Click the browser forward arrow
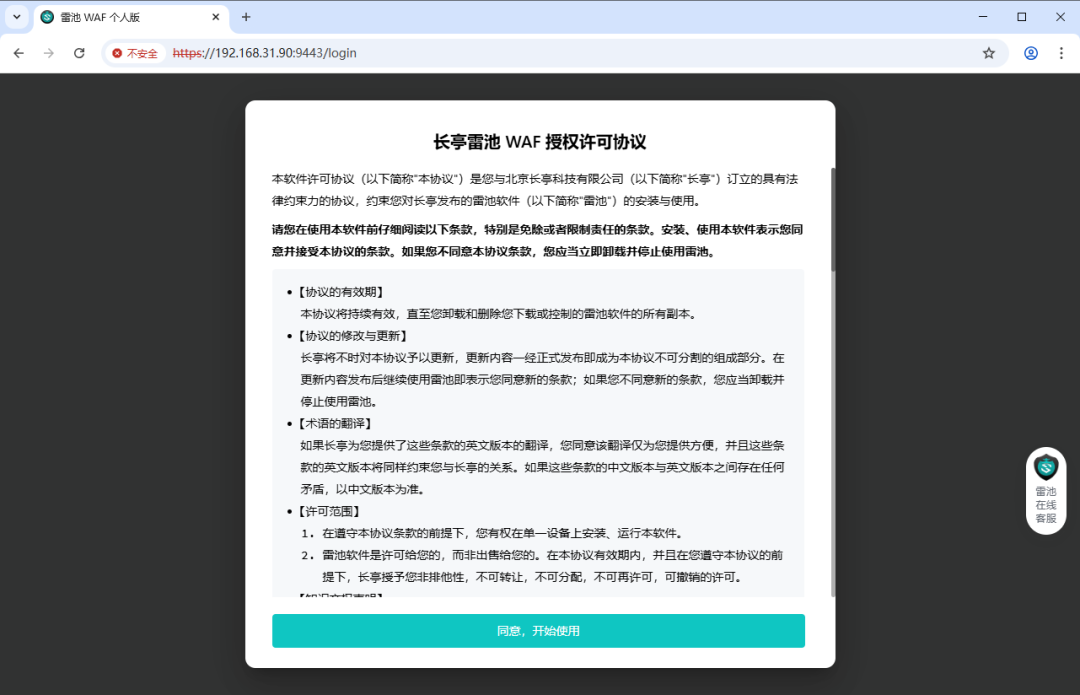 [48, 53]
